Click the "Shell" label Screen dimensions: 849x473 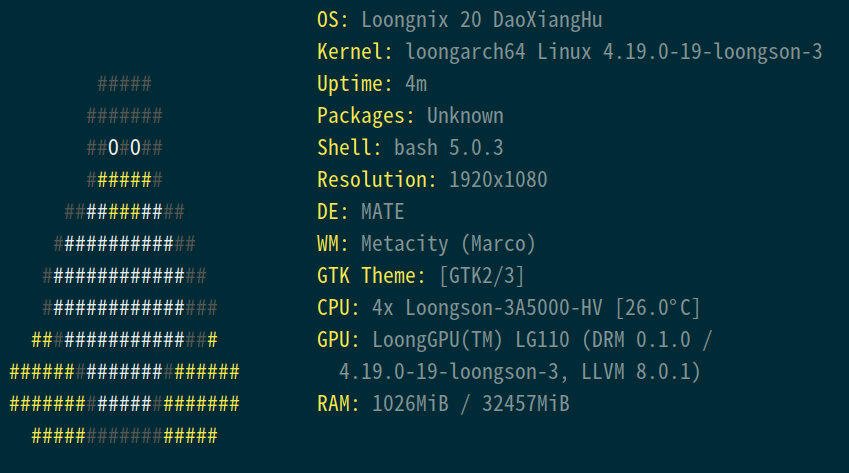pyautogui.click(x=344, y=148)
